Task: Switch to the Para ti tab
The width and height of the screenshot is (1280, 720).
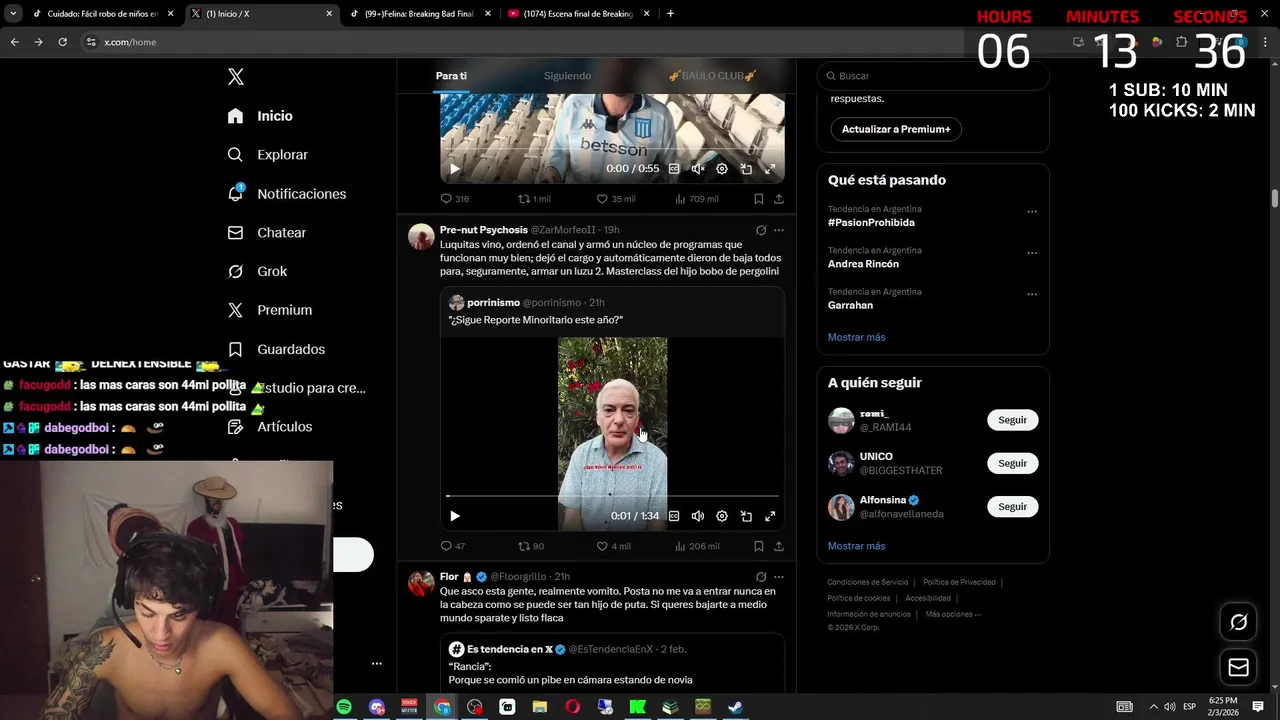Action: pyautogui.click(x=451, y=76)
